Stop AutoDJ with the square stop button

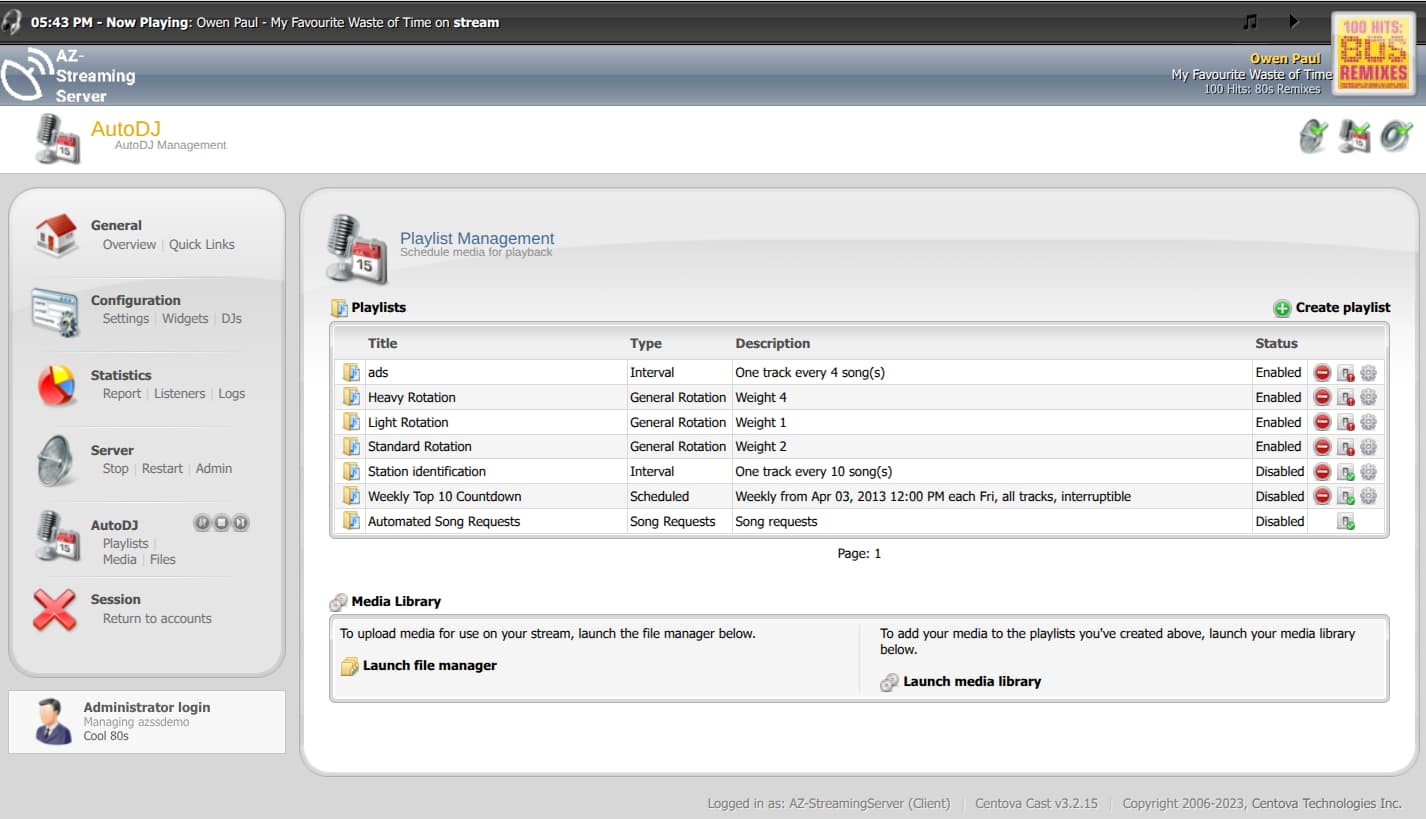click(222, 523)
